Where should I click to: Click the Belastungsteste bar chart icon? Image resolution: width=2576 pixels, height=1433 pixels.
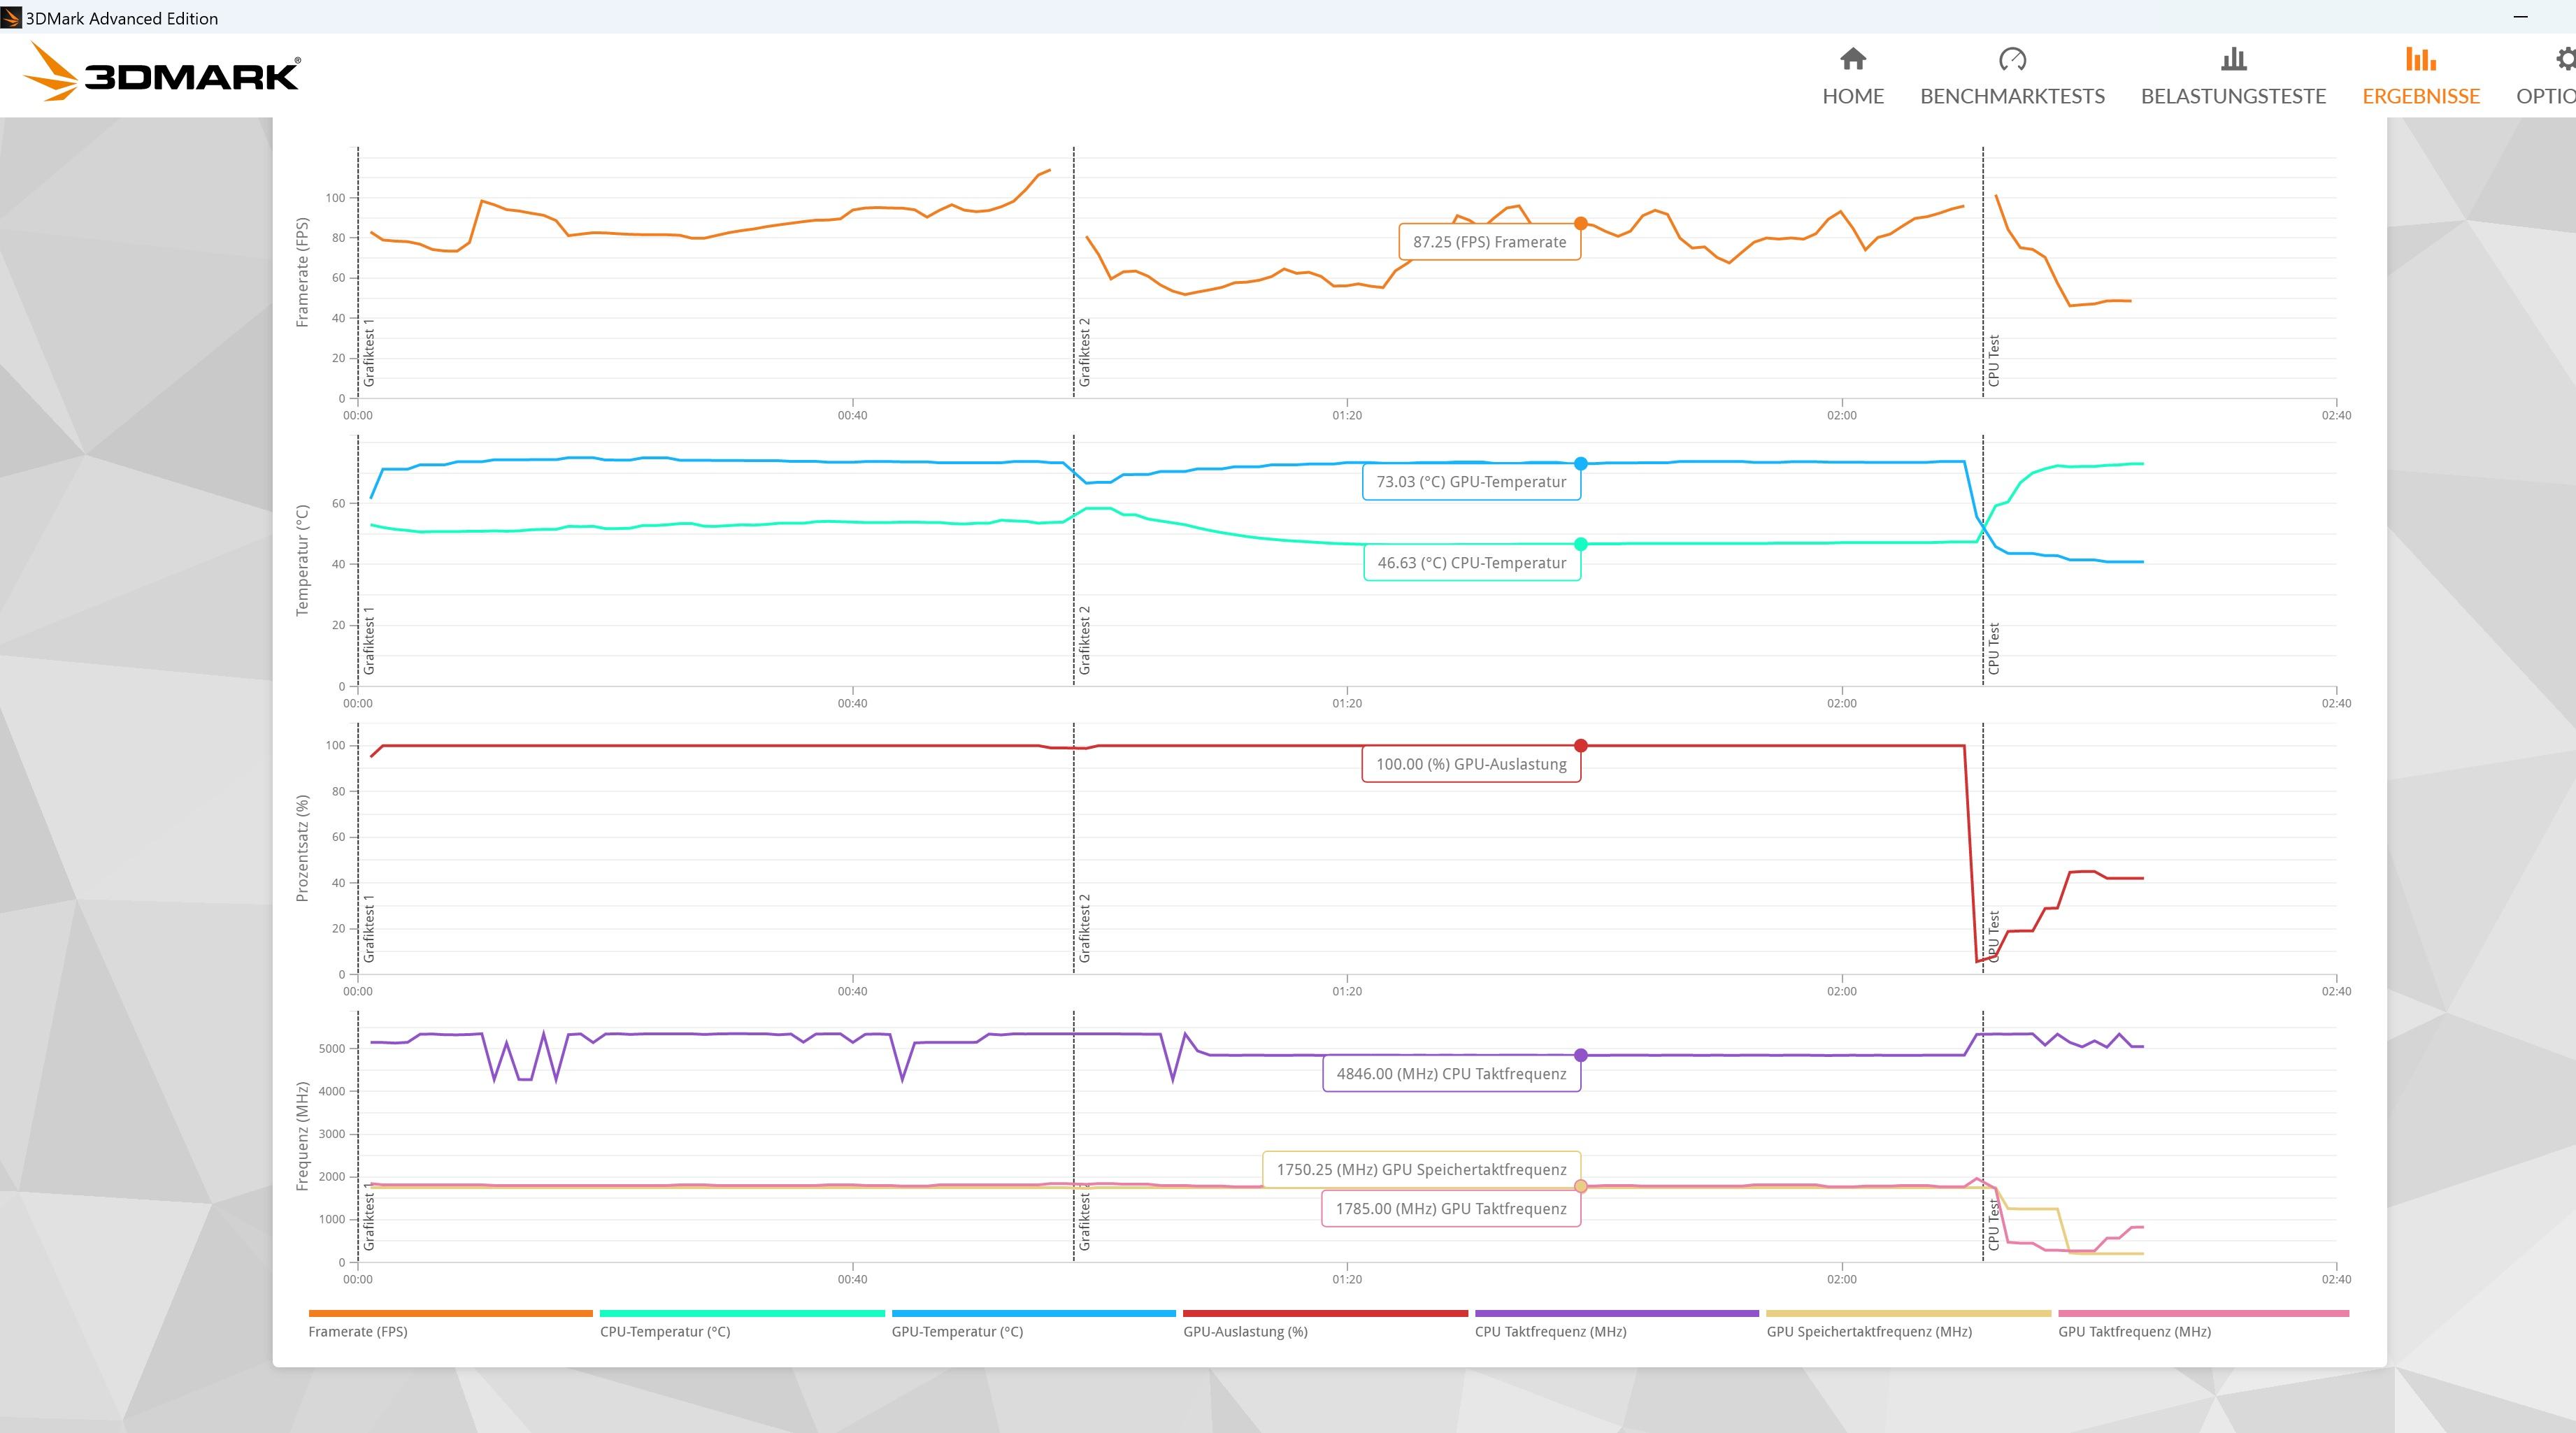point(2233,59)
